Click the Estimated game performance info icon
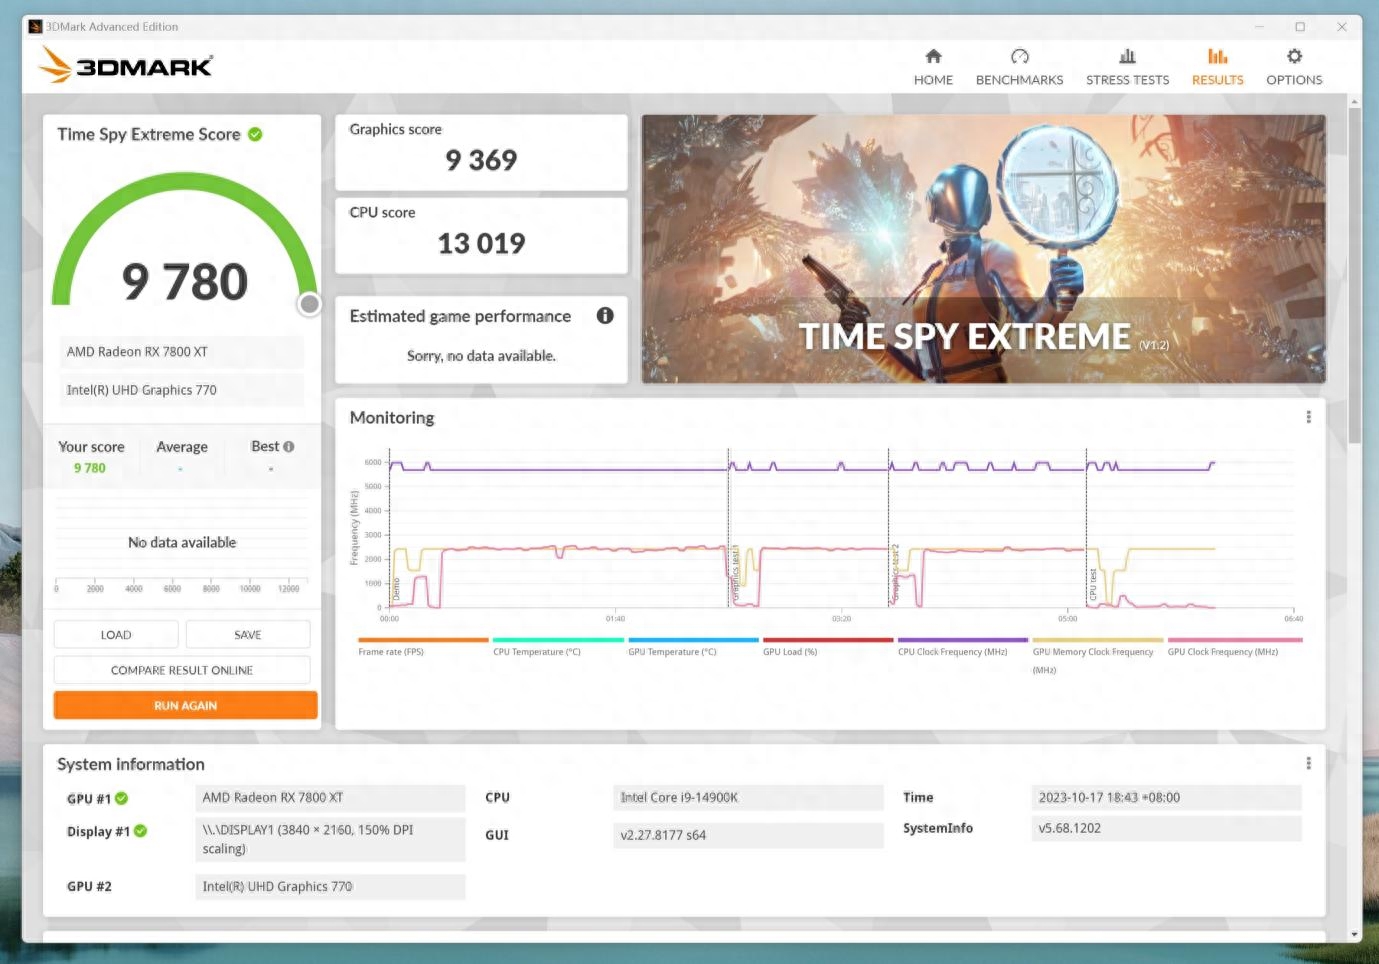The height and width of the screenshot is (964, 1379). pyautogui.click(x=605, y=315)
